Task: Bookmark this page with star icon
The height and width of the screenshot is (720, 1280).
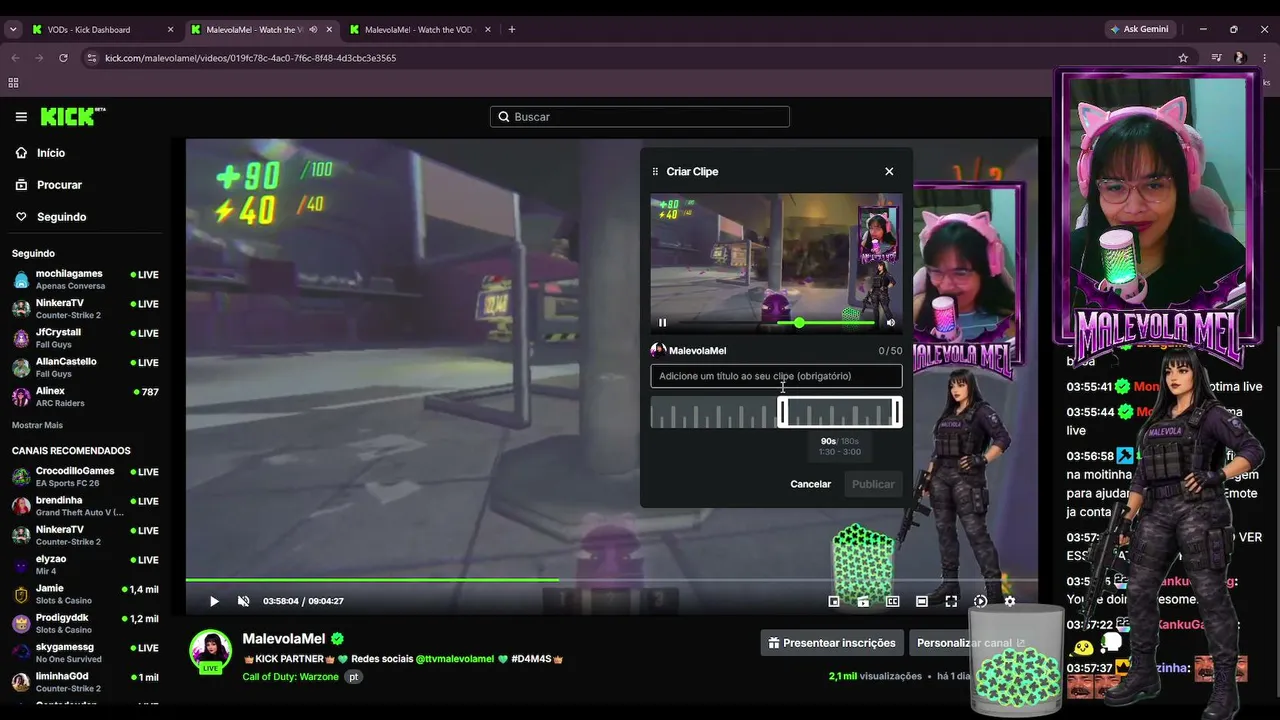Action: point(1183,58)
